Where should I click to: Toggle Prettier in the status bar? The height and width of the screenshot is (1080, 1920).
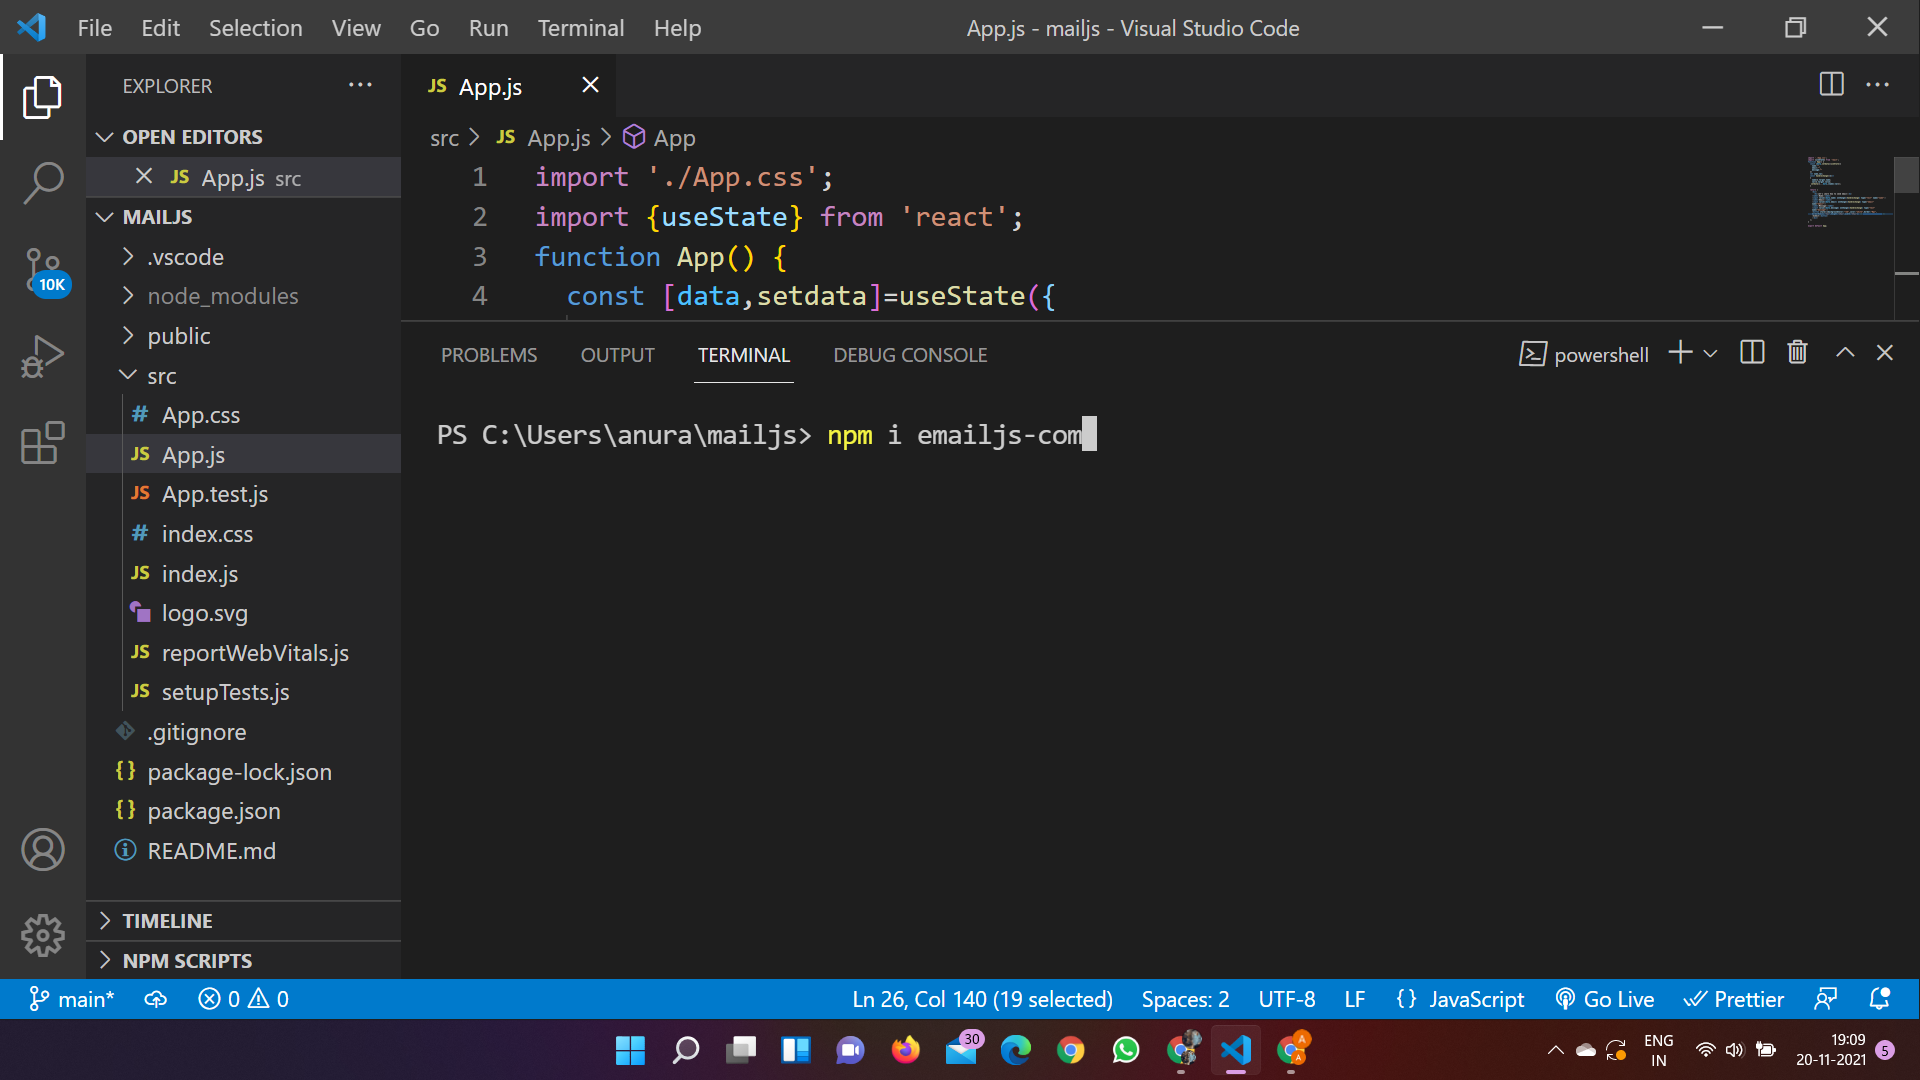click(x=1734, y=999)
